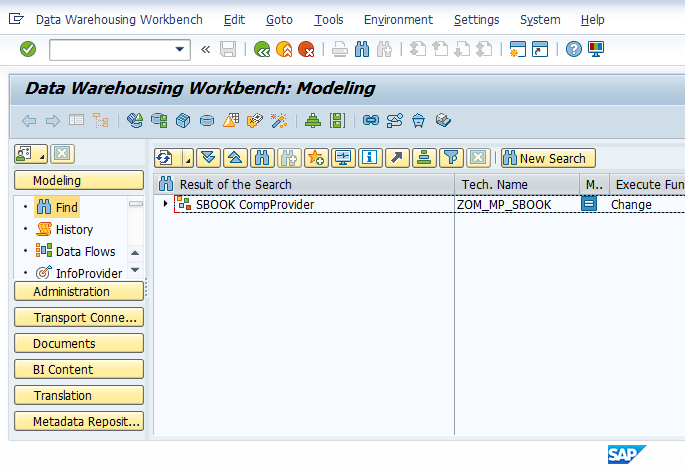The height and width of the screenshot is (466, 685).
Task: Click the green hierarchy pyramid icon in application toolbar
Action: [x=313, y=121]
